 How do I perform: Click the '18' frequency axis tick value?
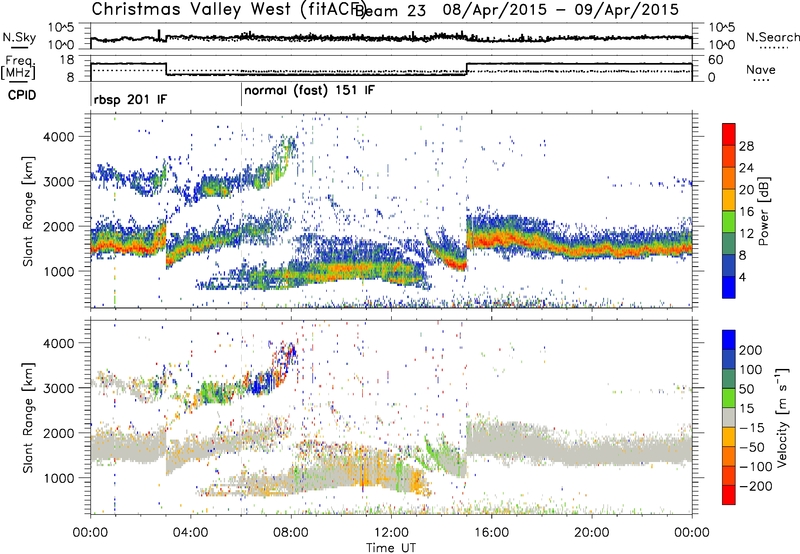pyautogui.click(x=66, y=60)
